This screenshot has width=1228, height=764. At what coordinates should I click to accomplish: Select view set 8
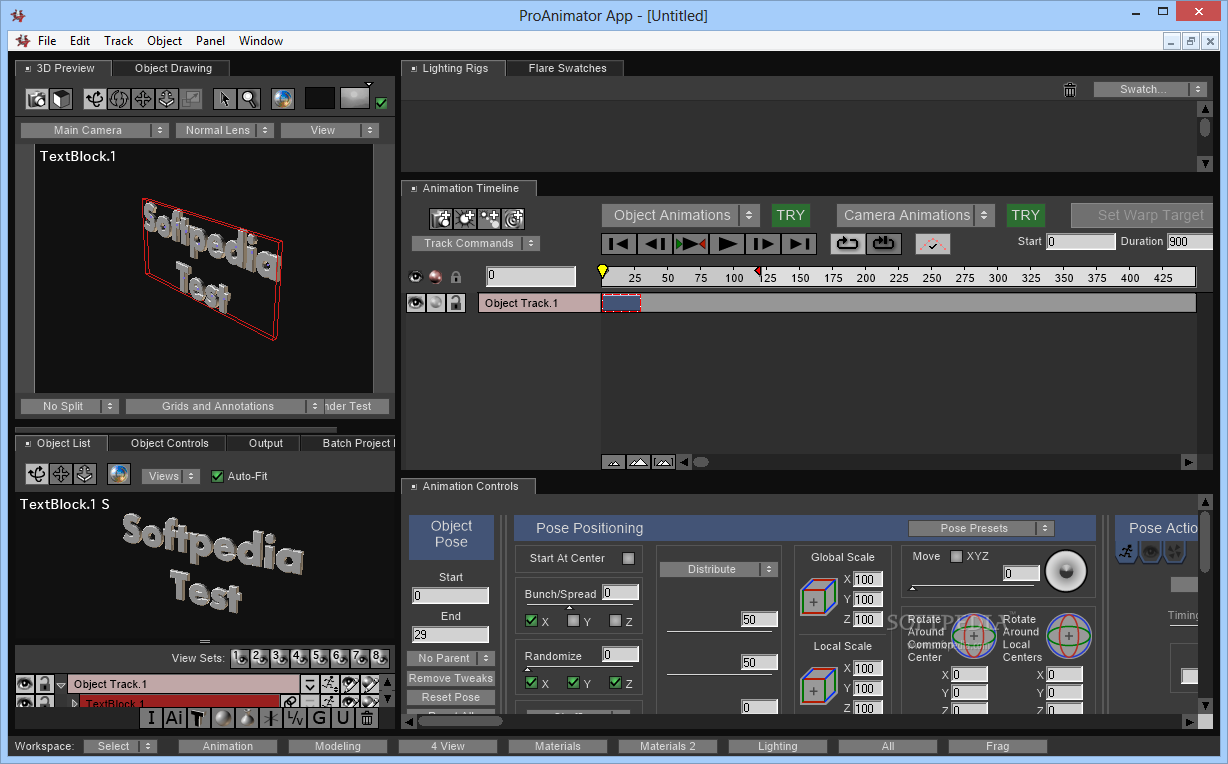pos(380,658)
